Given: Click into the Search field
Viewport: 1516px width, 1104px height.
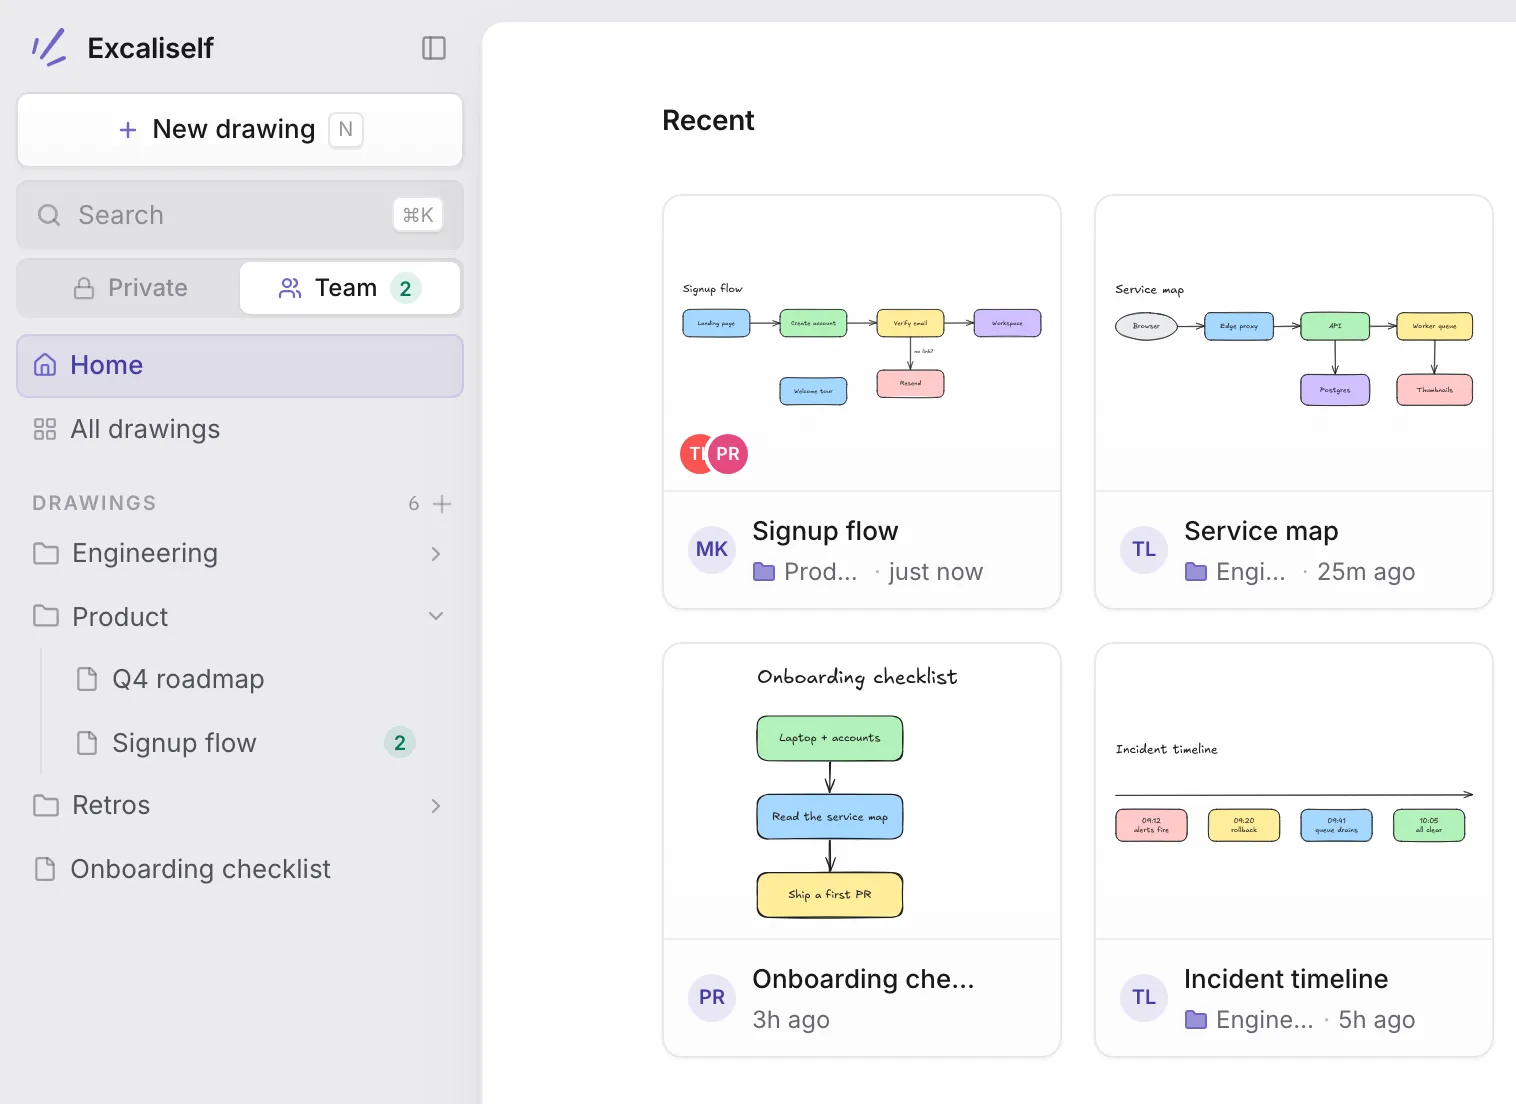Looking at the screenshot, I should (x=240, y=215).
